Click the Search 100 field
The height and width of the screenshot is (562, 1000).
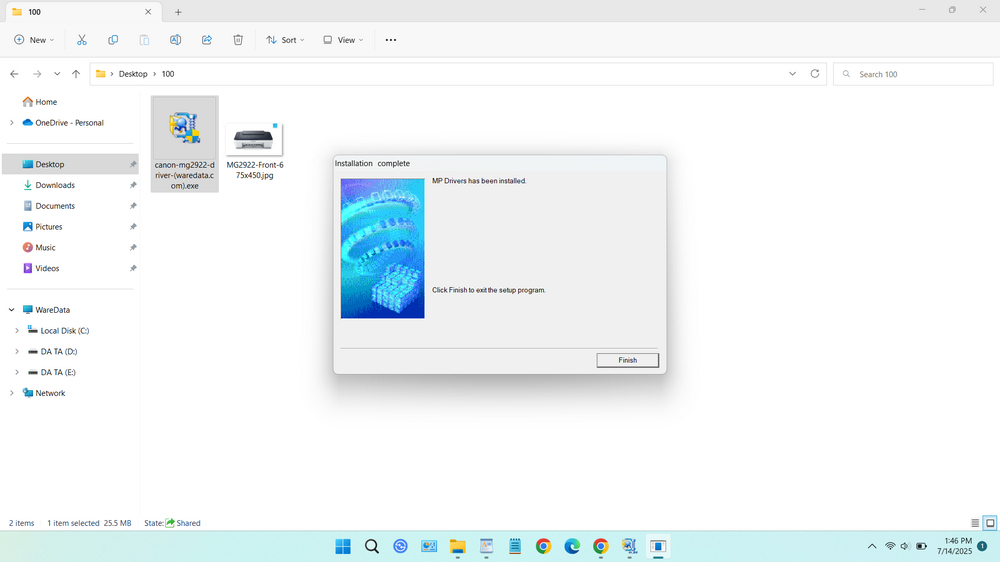913,74
